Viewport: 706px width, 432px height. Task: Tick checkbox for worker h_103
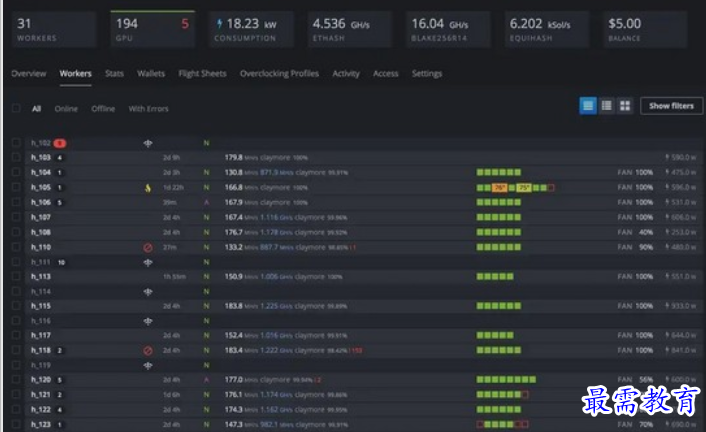16,157
